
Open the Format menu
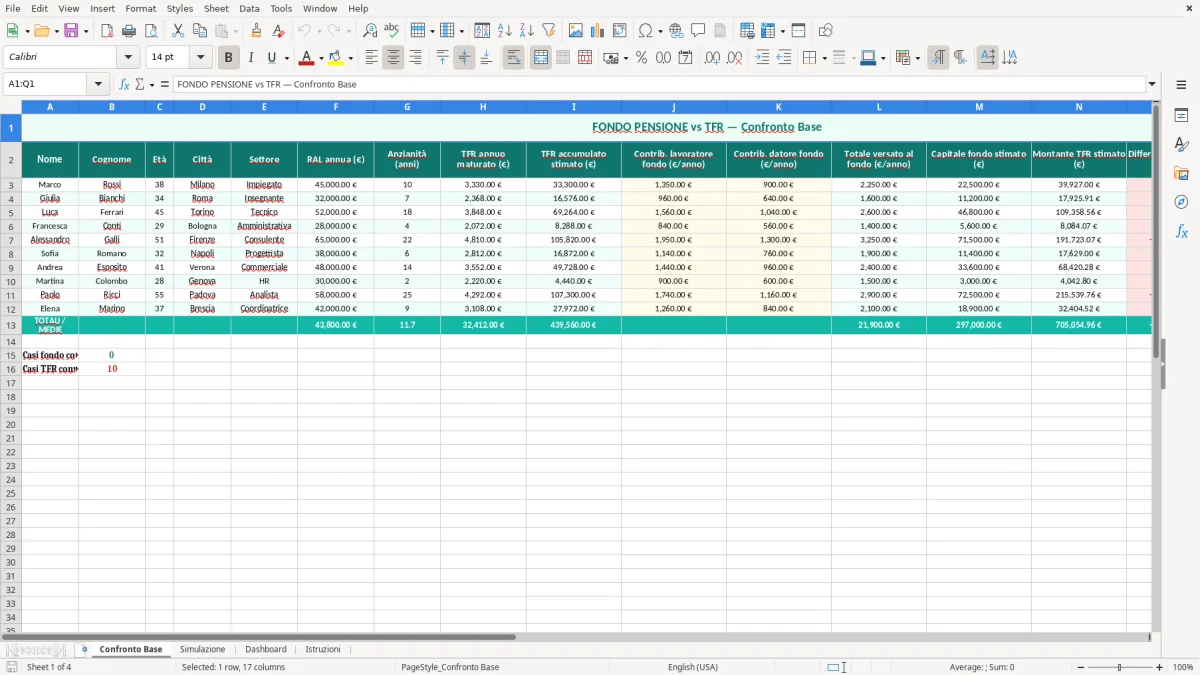tap(141, 8)
